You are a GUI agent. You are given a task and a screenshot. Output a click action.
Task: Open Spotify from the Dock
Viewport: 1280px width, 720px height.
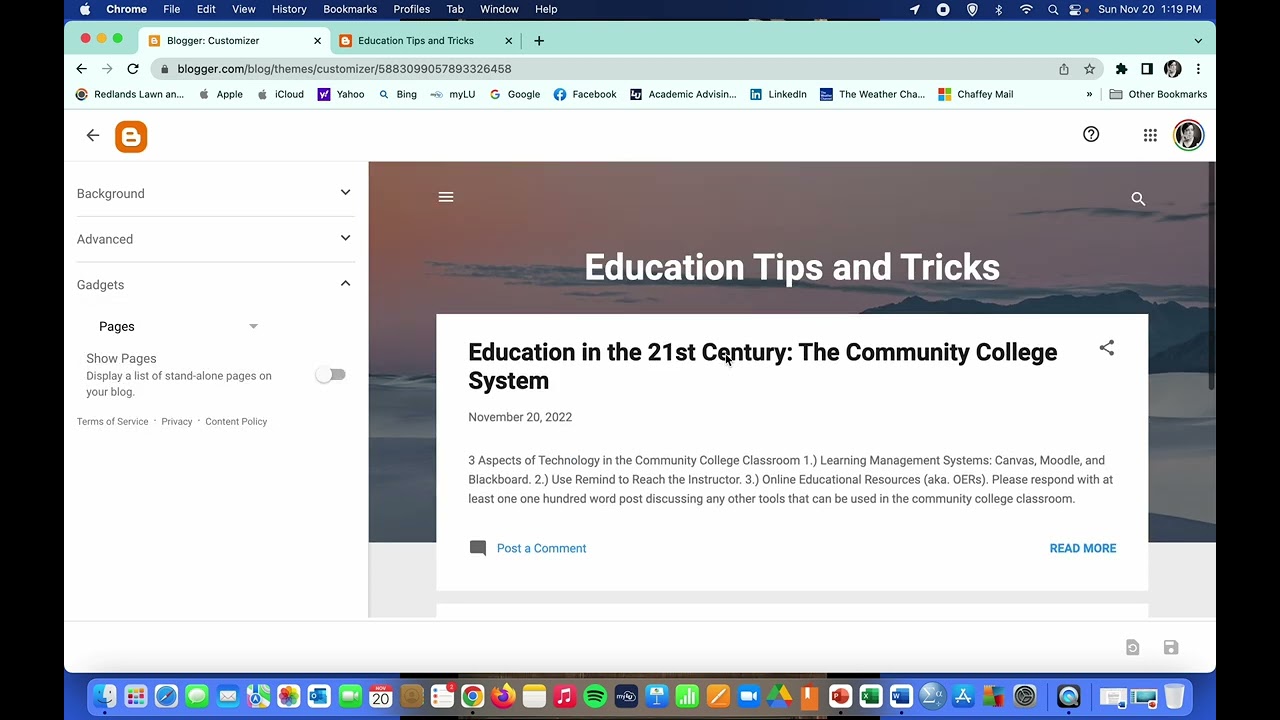pyautogui.click(x=595, y=696)
